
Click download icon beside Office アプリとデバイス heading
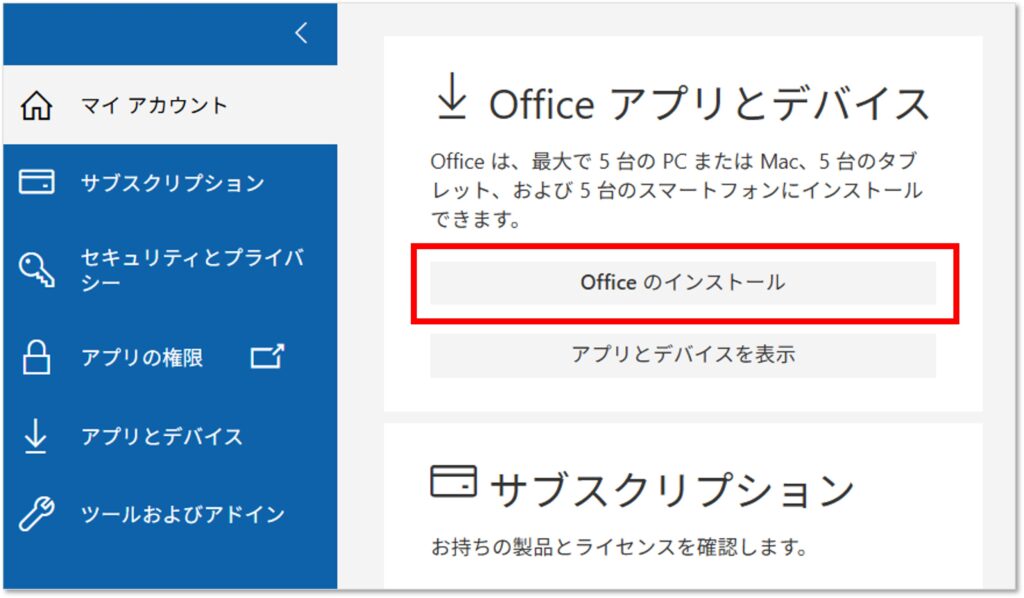452,97
